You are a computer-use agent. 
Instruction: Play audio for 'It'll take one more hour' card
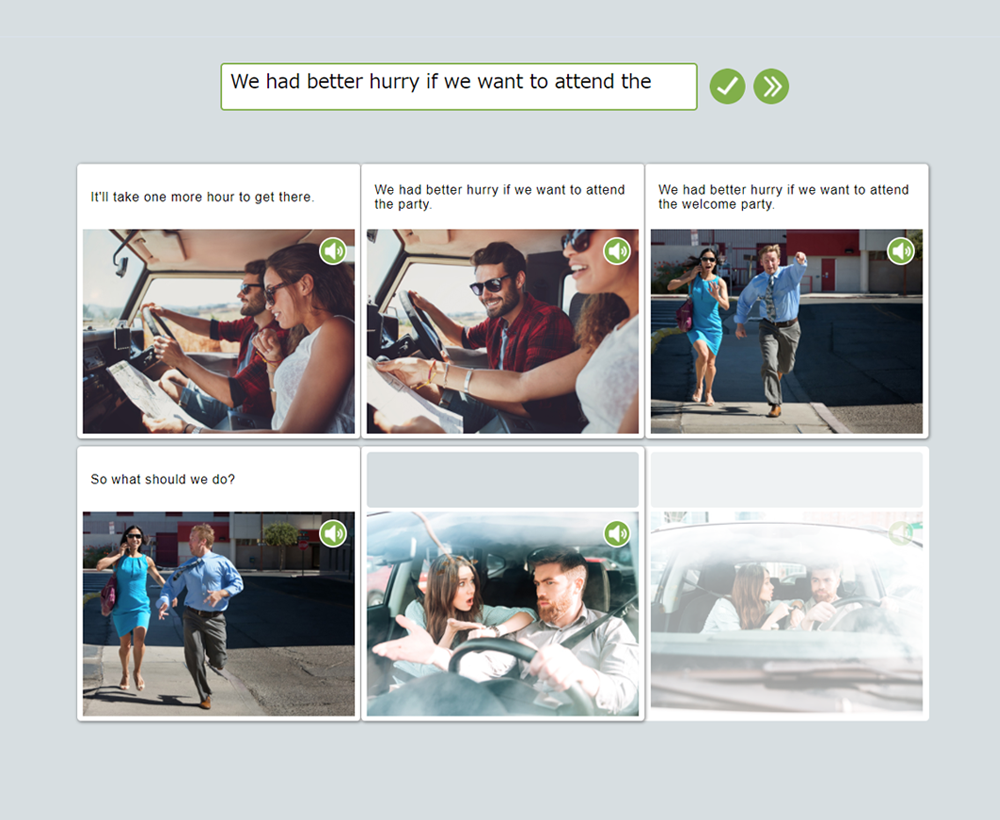click(333, 251)
